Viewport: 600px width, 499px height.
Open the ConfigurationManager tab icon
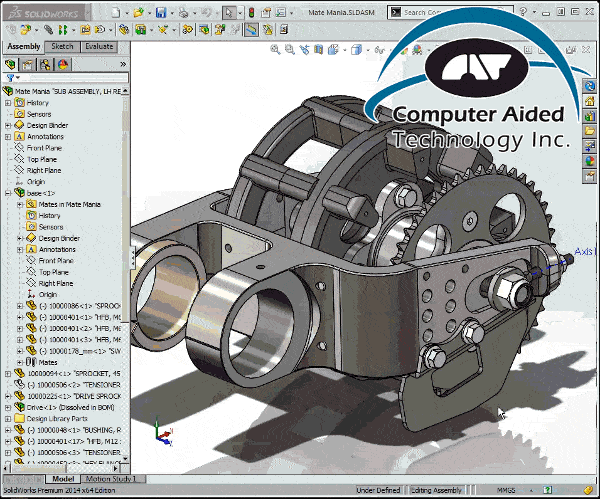(45, 64)
